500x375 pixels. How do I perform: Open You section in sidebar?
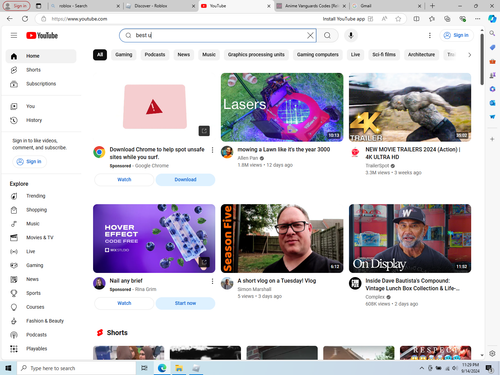pos(41,106)
